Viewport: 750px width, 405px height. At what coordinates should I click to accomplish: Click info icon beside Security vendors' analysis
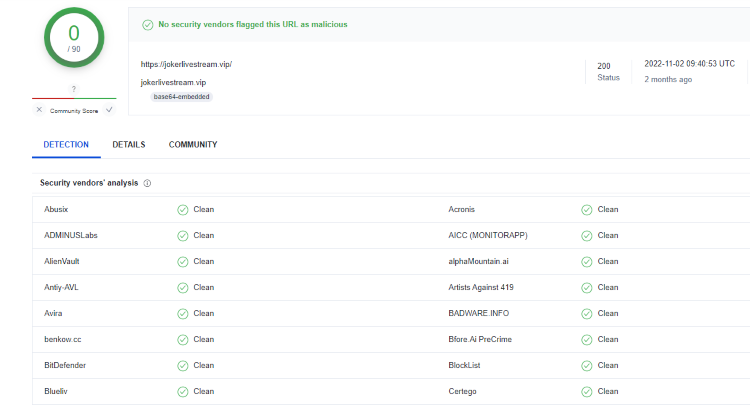pyautogui.click(x=147, y=184)
